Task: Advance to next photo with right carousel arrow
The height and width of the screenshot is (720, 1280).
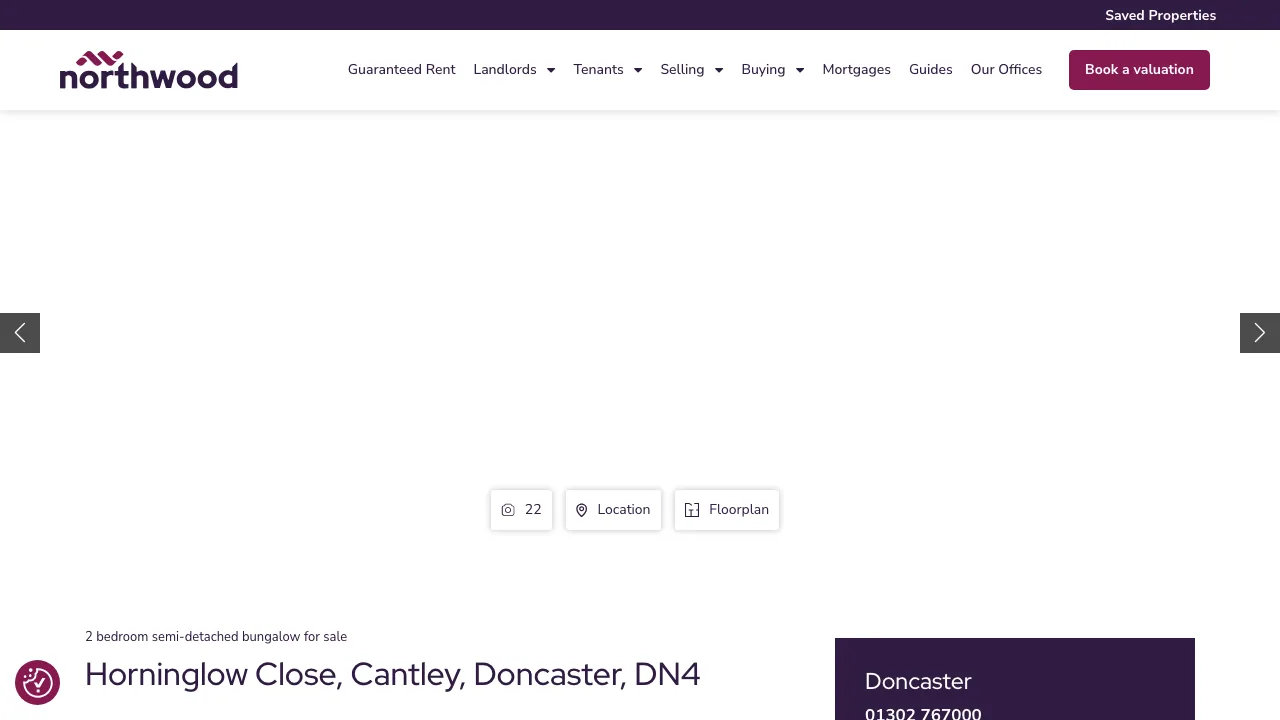Action: pos(1259,332)
